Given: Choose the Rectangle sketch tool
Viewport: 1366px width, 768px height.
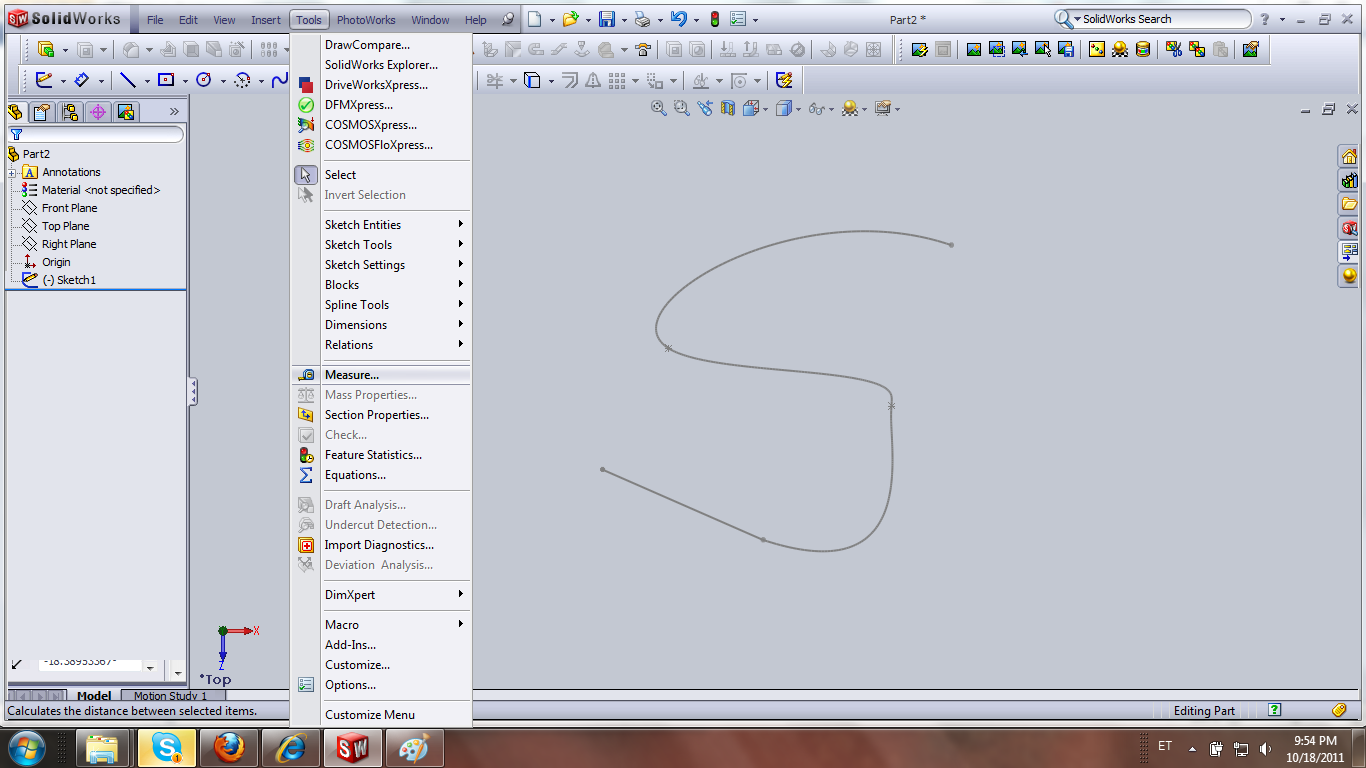Looking at the screenshot, I should click(x=166, y=80).
